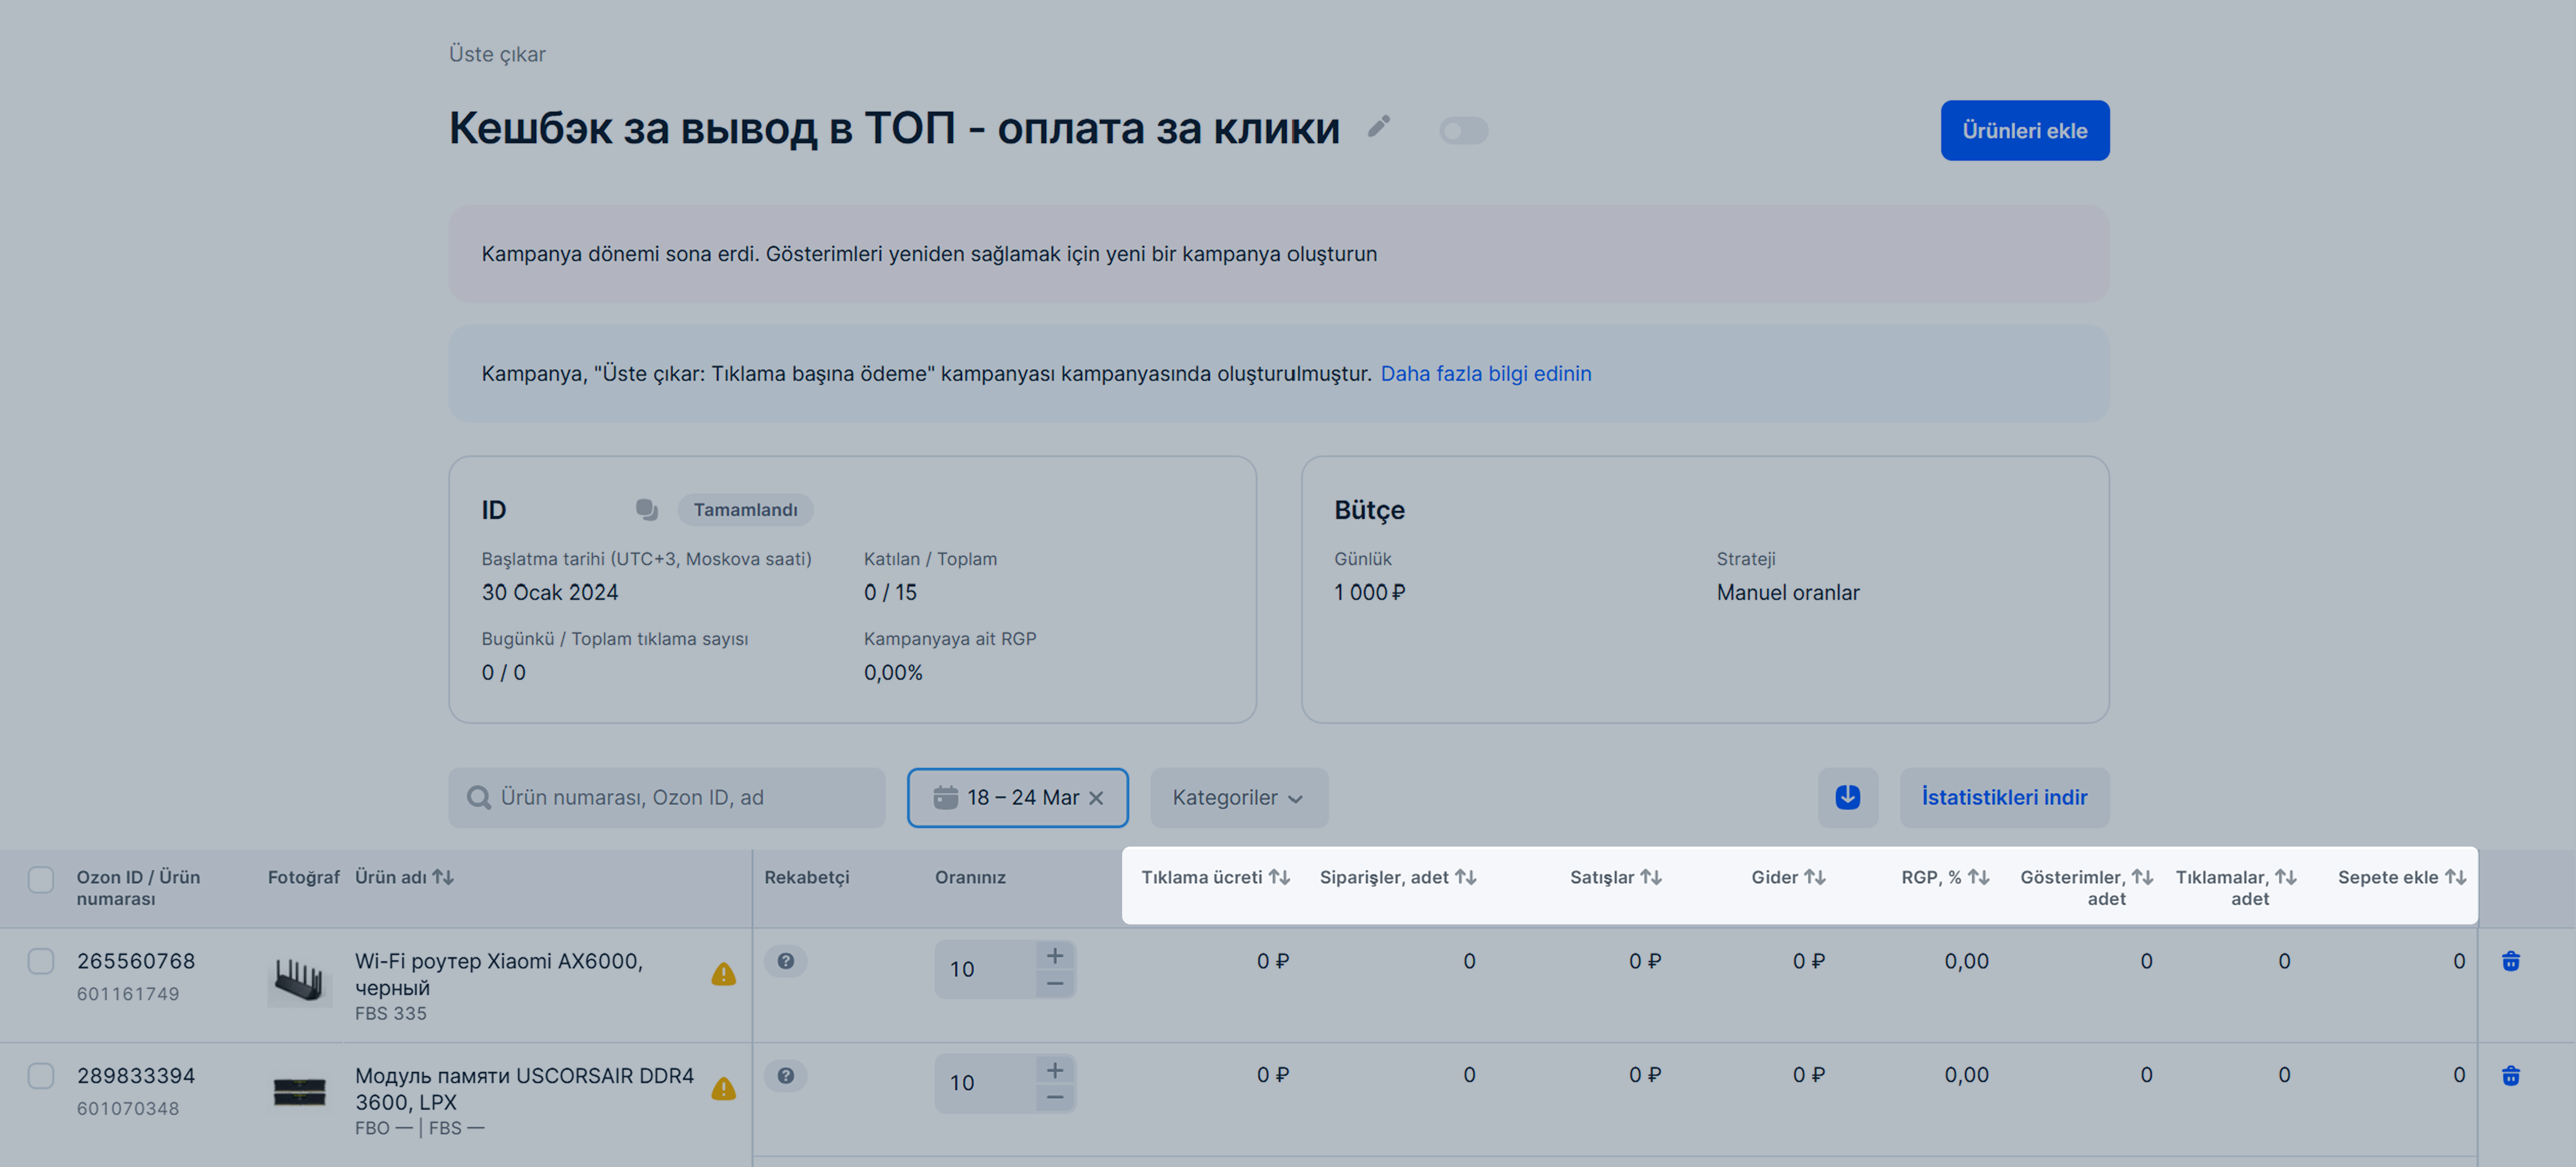The width and height of the screenshot is (2576, 1167).
Task: Toggle the campaign on/off switch
Action: (x=1463, y=131)
